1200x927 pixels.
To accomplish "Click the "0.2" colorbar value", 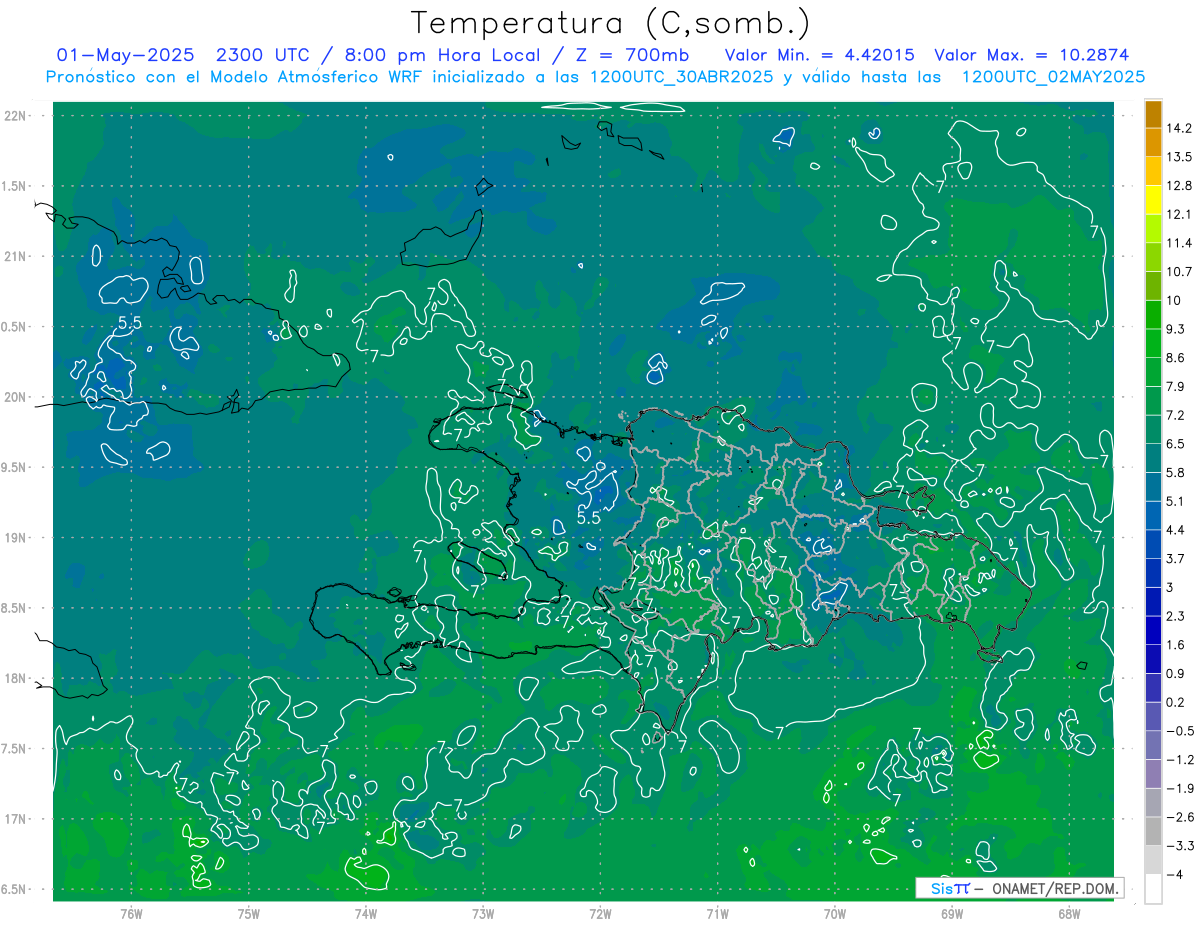I will (1176, 703).
